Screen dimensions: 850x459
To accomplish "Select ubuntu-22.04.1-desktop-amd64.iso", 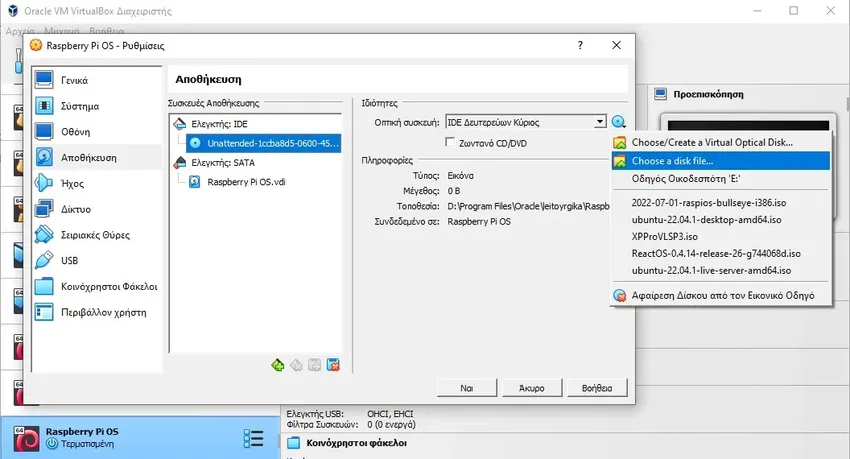I will point(720,219).
